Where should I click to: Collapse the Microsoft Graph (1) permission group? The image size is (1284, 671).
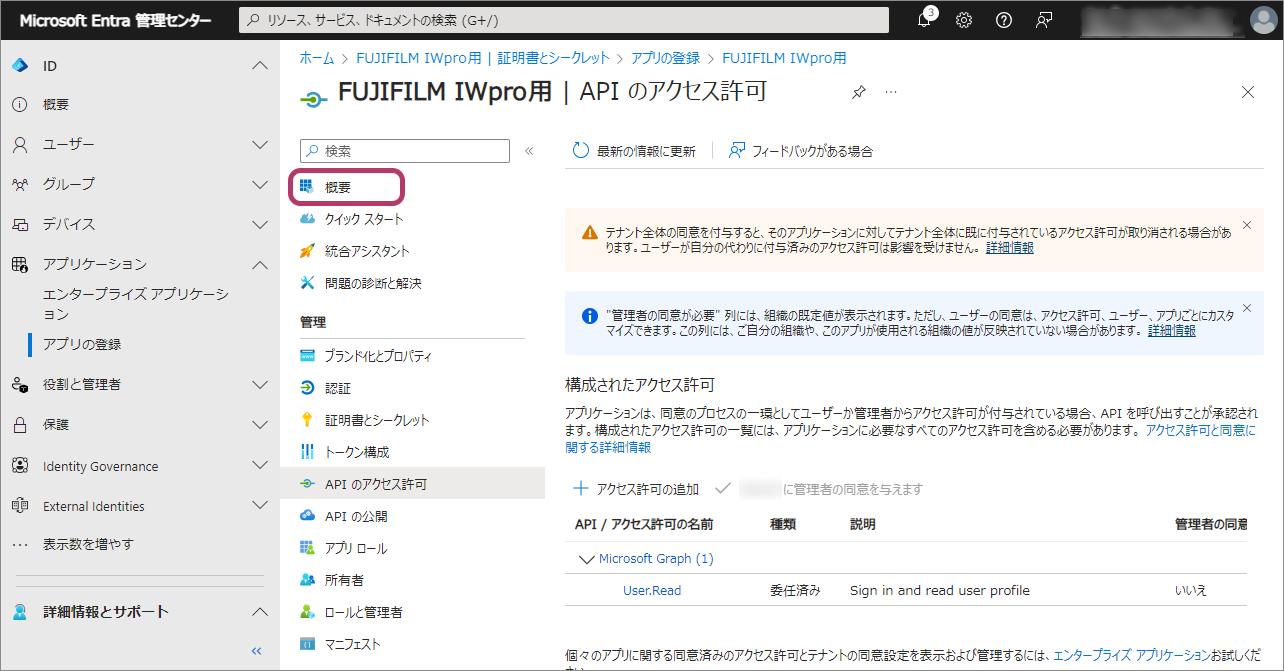click(586, 559)
